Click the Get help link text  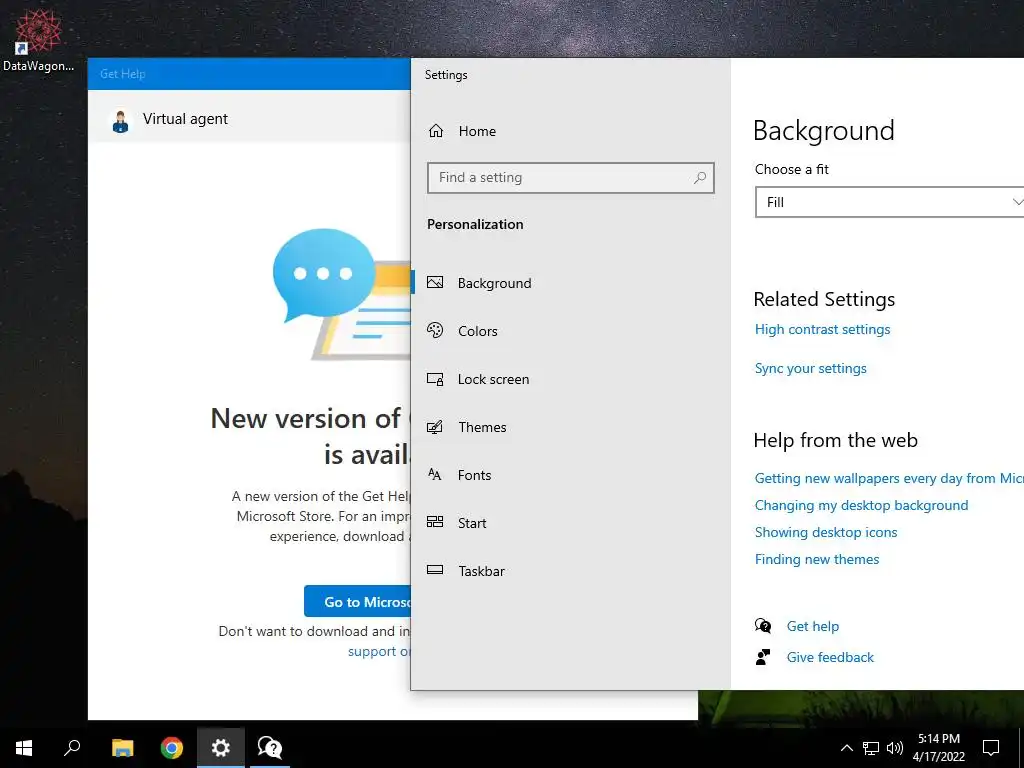click(x=812, y=626)
